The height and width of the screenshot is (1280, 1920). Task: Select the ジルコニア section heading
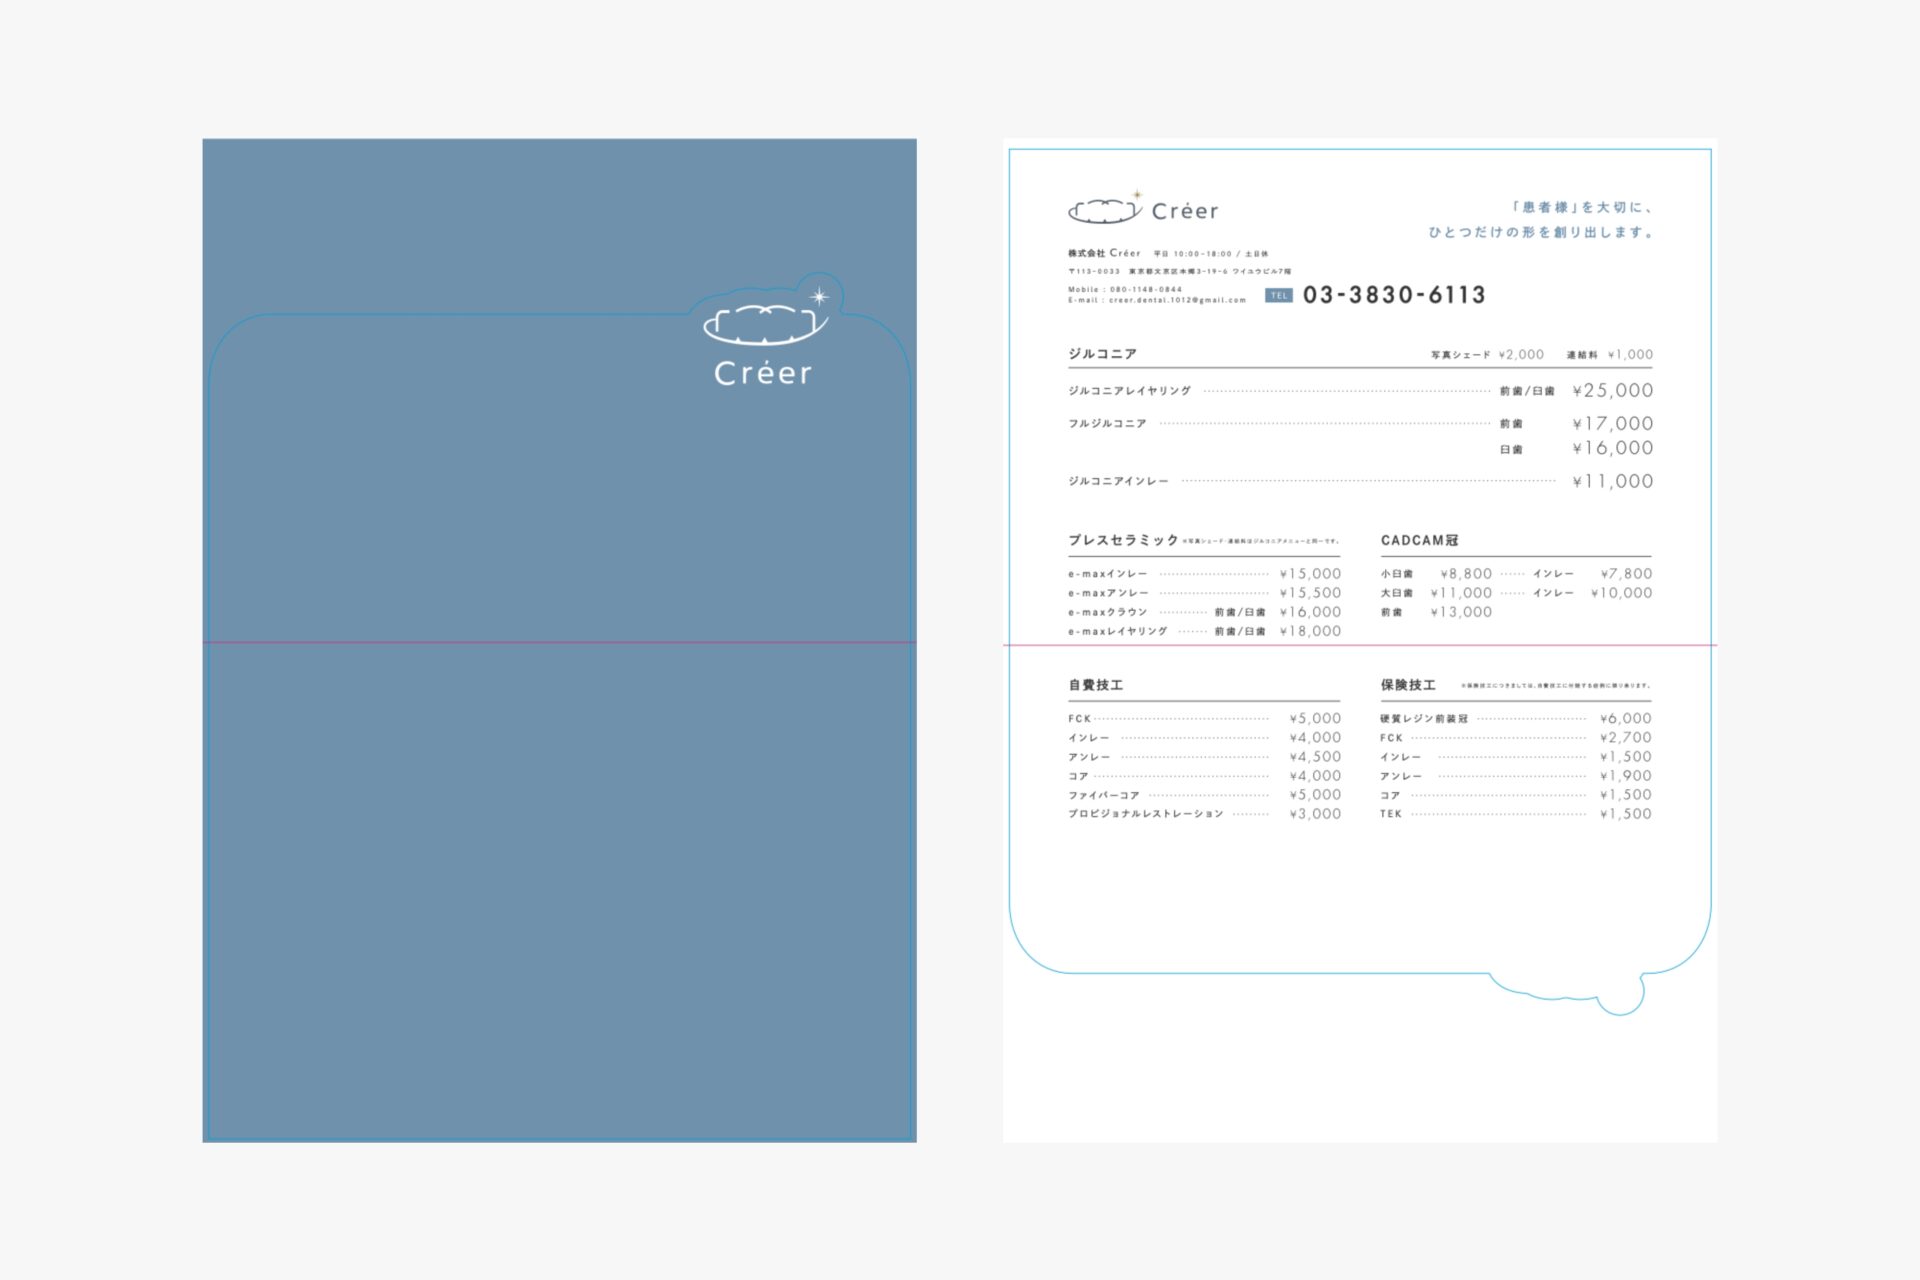coord(1102,354)
